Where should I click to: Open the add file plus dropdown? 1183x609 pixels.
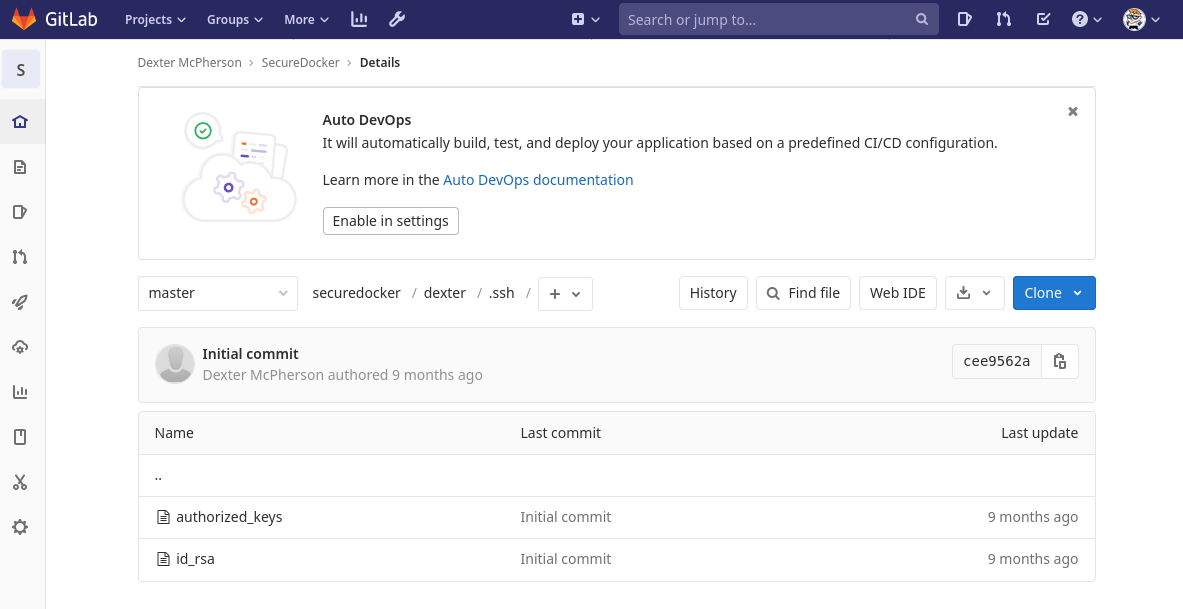(565, 294)
